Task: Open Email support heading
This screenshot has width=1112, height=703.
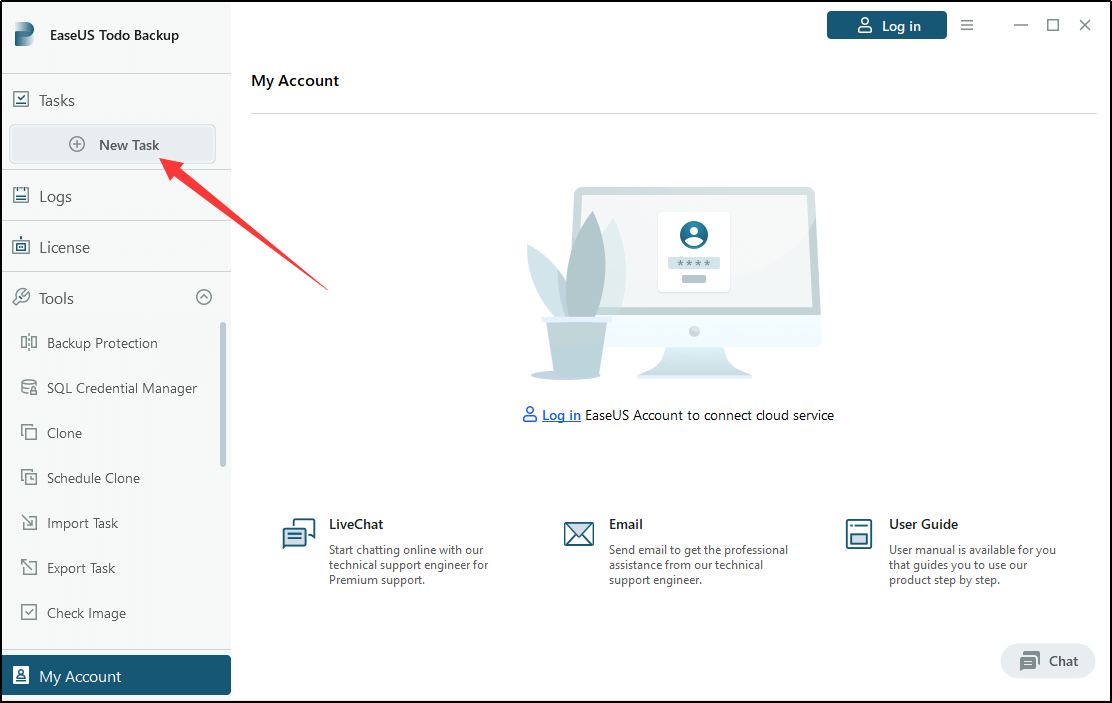Action: (626, 524)
